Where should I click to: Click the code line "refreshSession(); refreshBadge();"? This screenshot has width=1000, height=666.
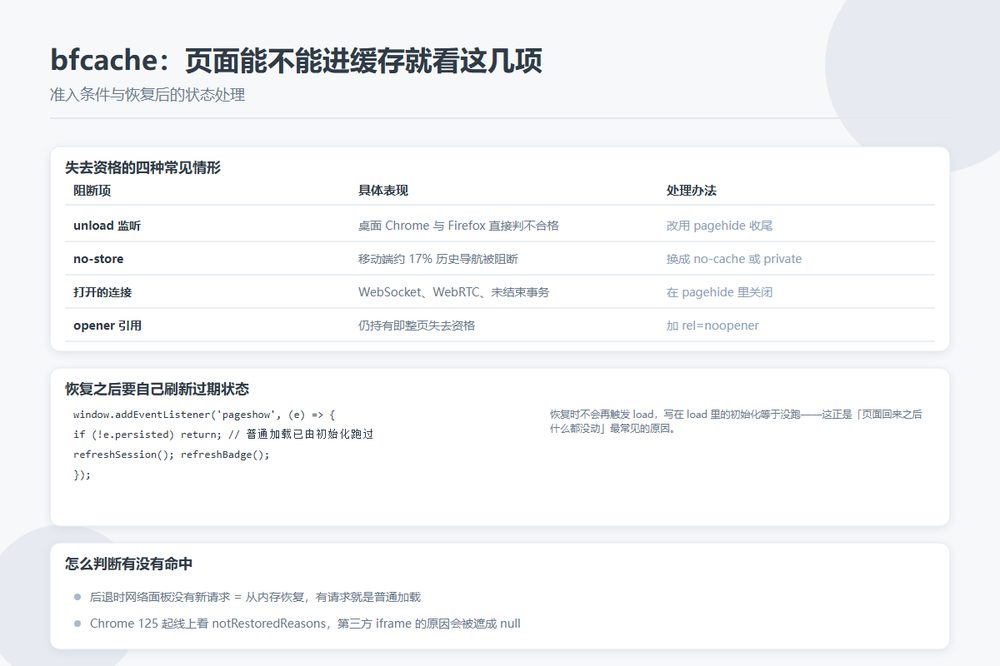pyautogui.click(x=172, y=455)
